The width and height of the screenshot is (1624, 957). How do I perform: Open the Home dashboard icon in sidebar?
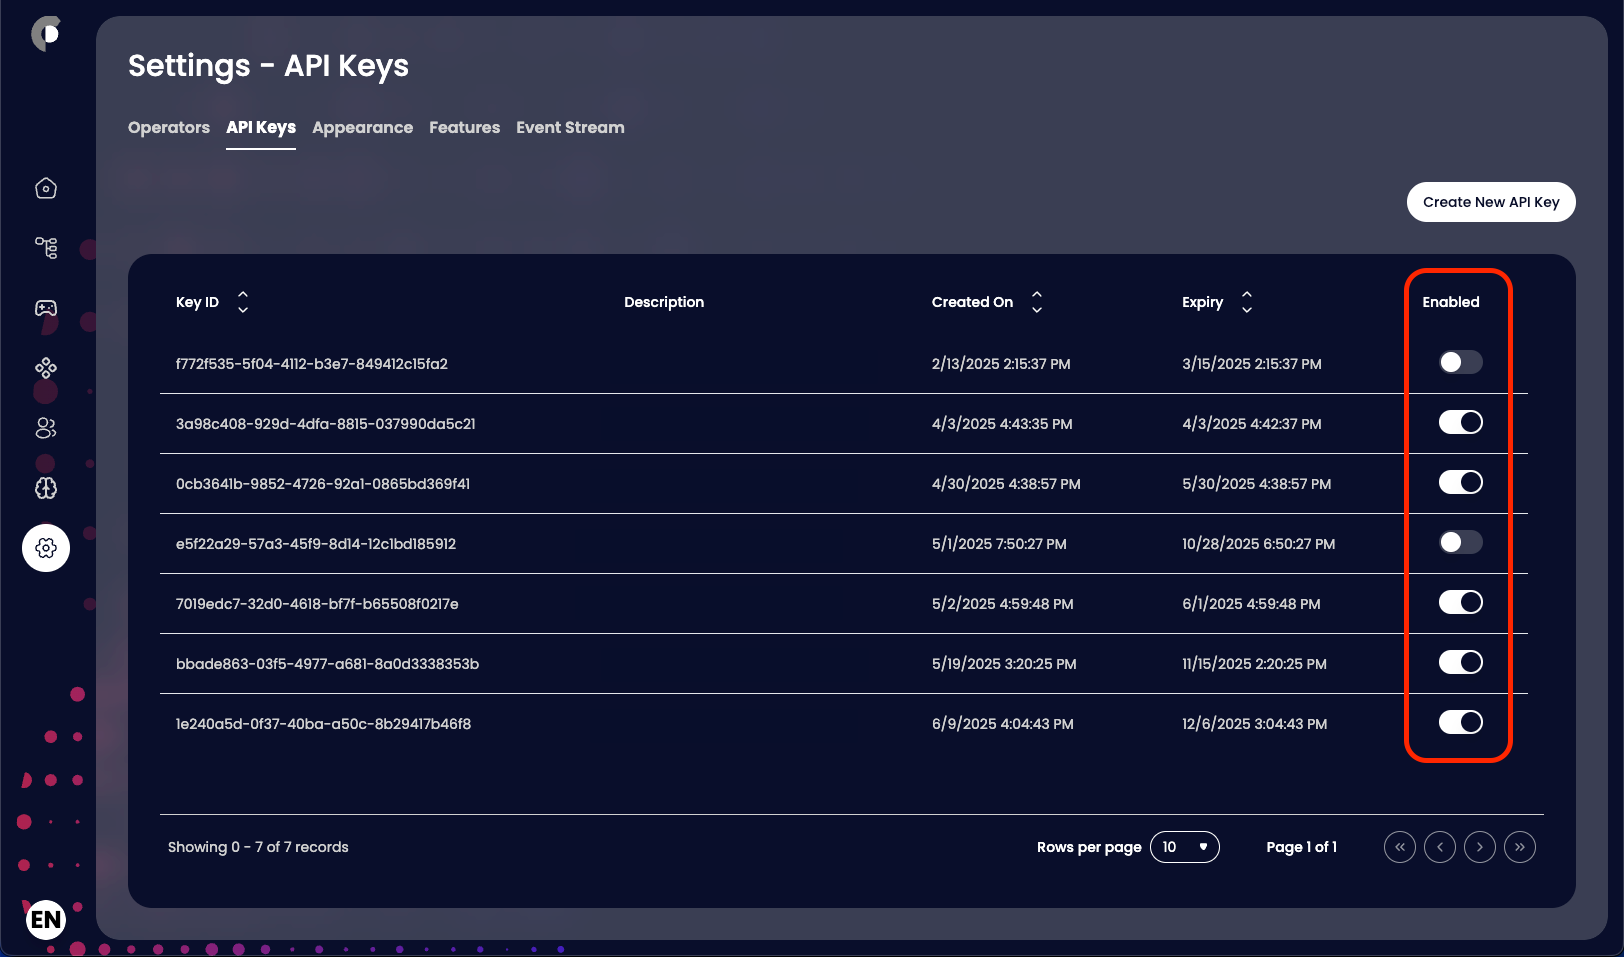[45, 187]
